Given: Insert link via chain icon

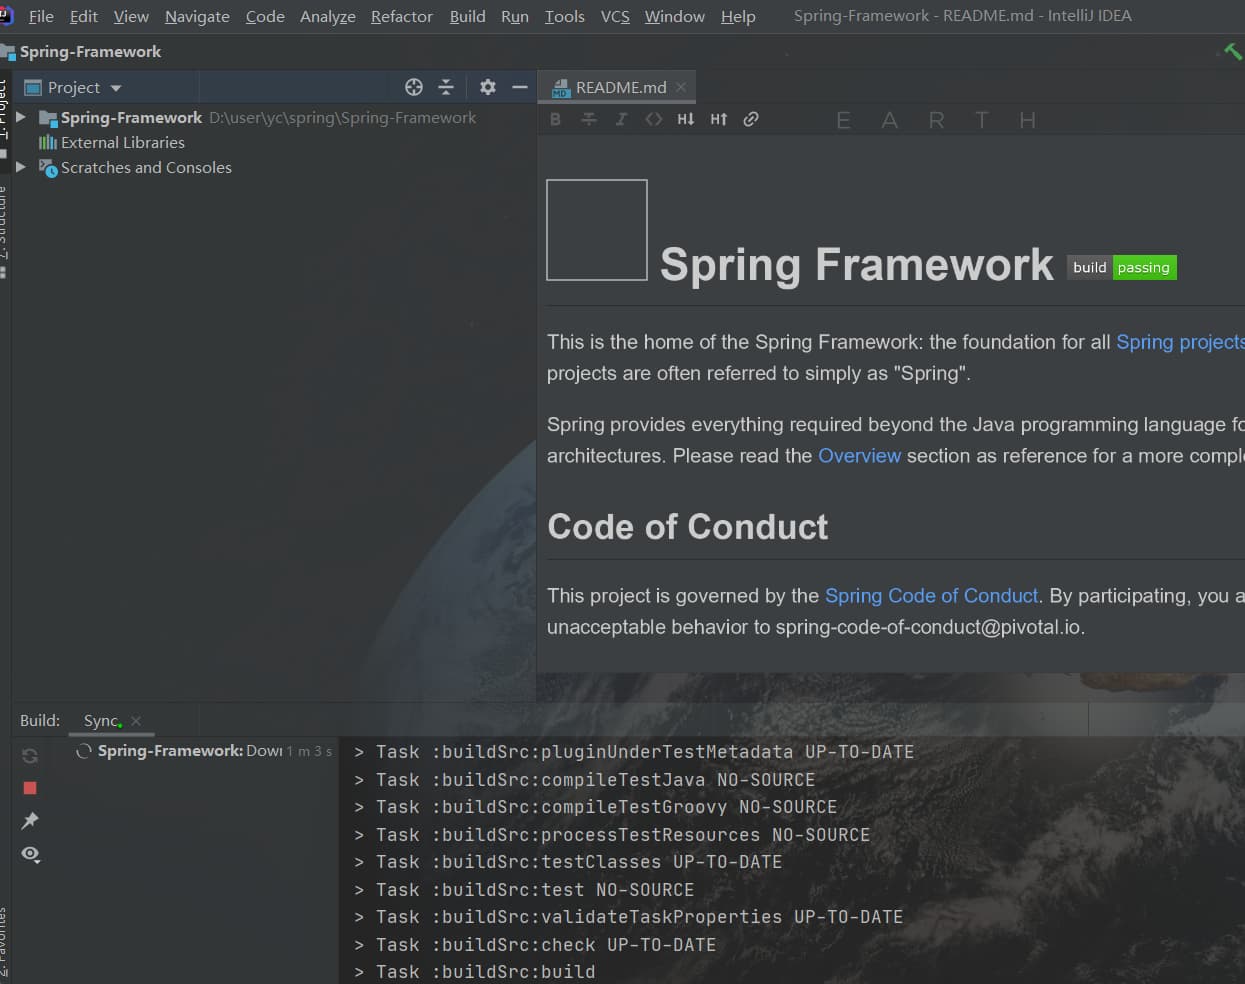Looking at the screenshot, I should 751,119.
